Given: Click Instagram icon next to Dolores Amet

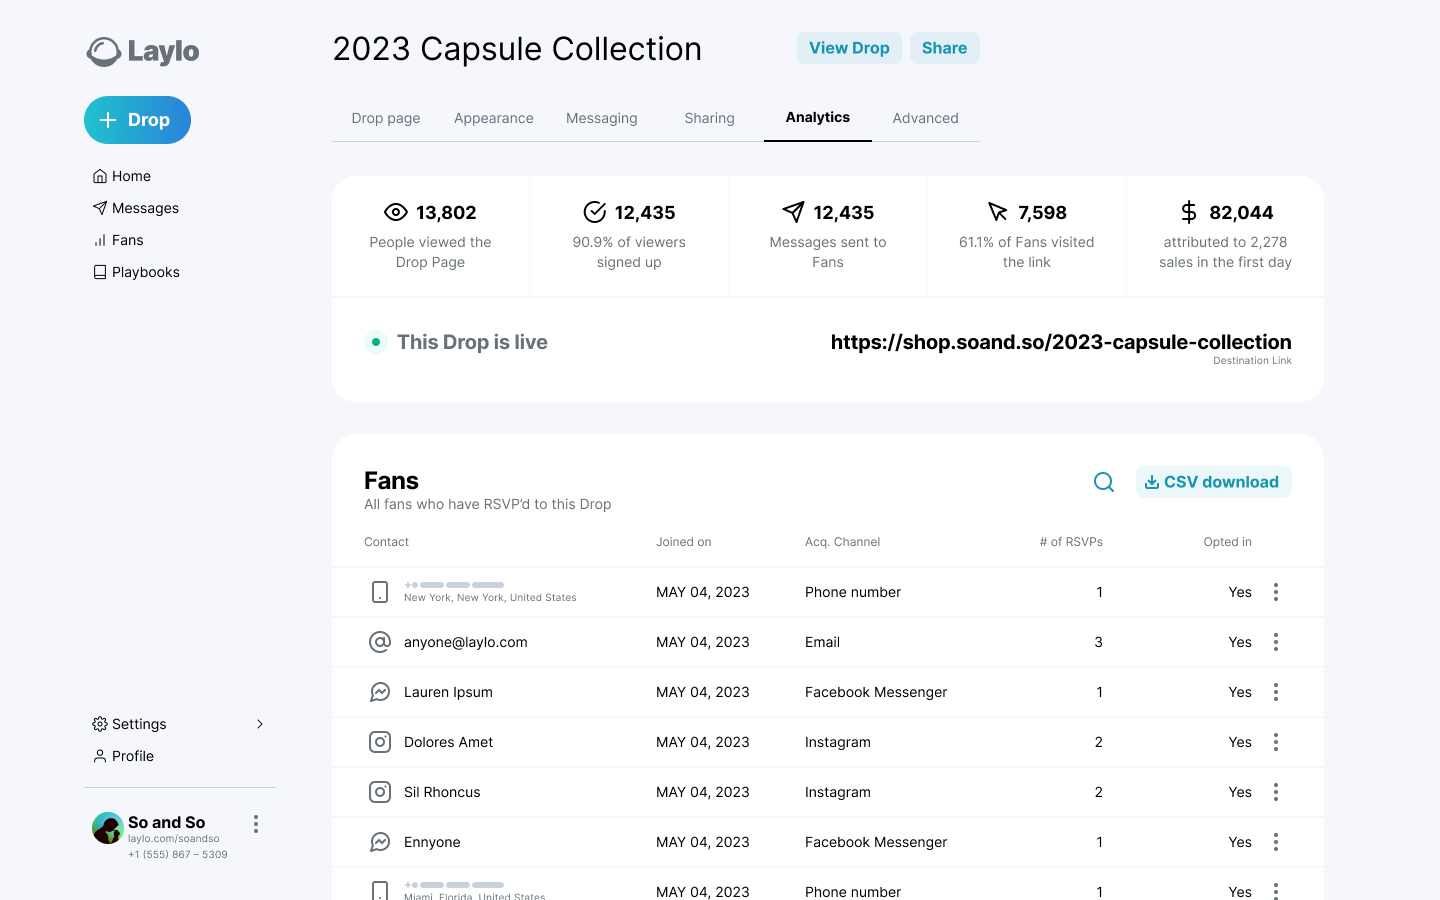Looking at the screenshot, I should 380,742.
